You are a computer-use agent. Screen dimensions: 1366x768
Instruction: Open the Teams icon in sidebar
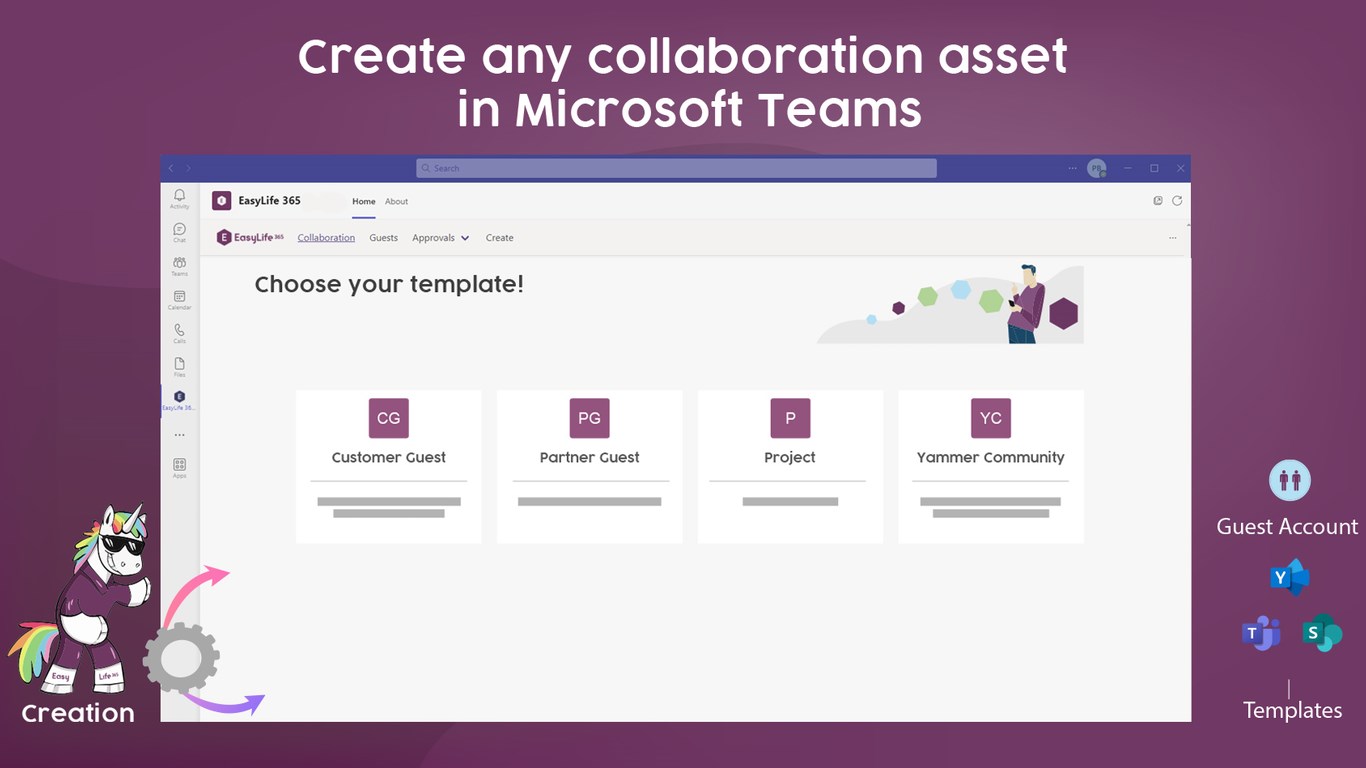click(x=179, y=266)
